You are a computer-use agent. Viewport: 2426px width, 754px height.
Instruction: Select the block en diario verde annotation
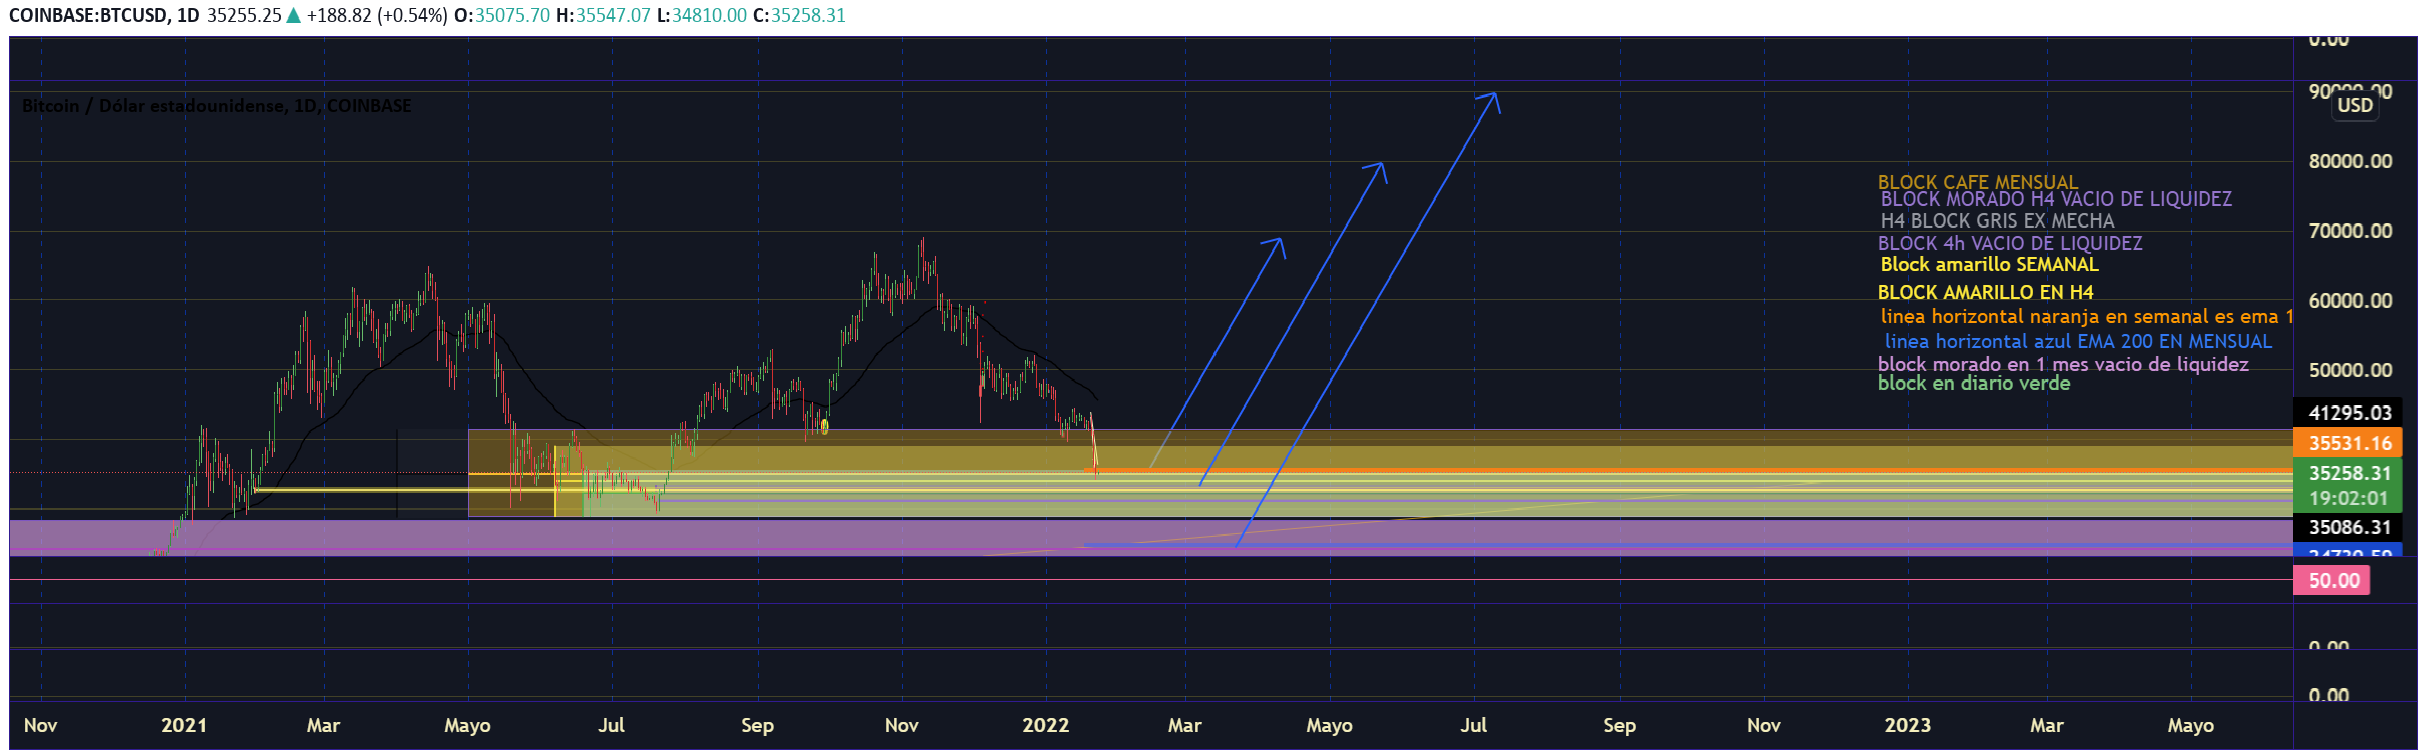(x=1974, y=384)
